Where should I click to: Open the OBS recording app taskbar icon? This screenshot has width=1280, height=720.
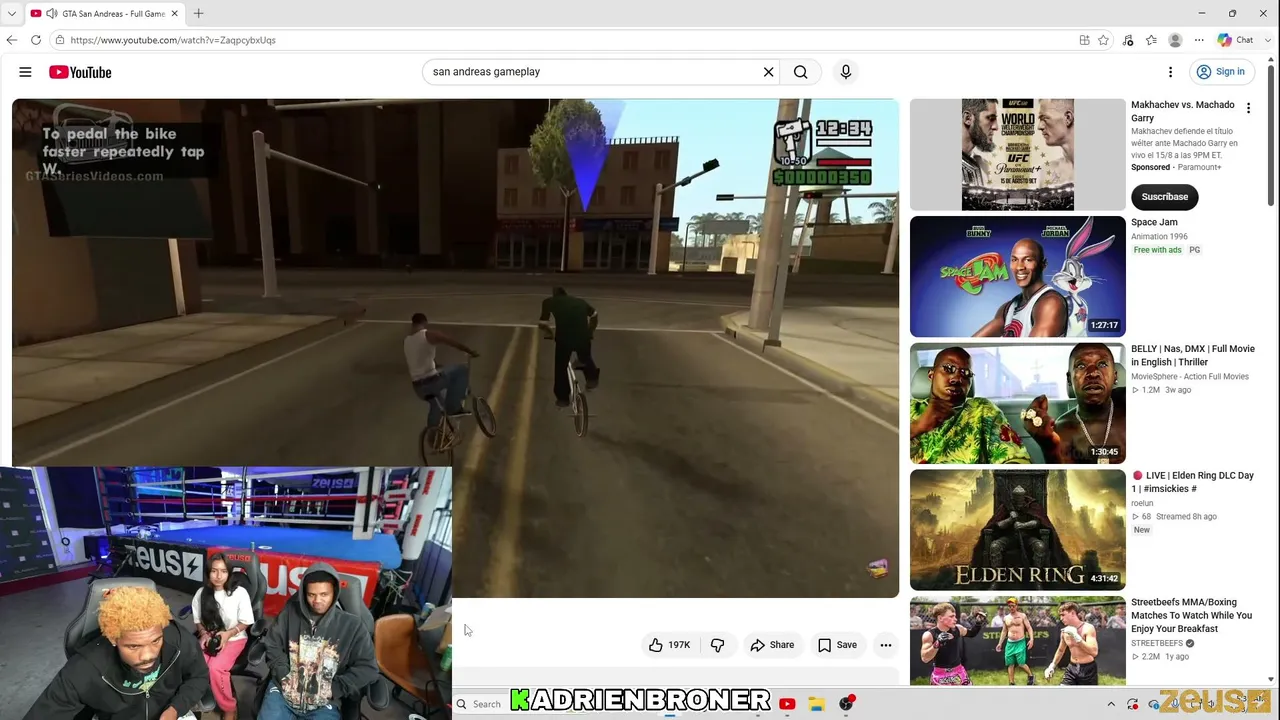[846, 704]
